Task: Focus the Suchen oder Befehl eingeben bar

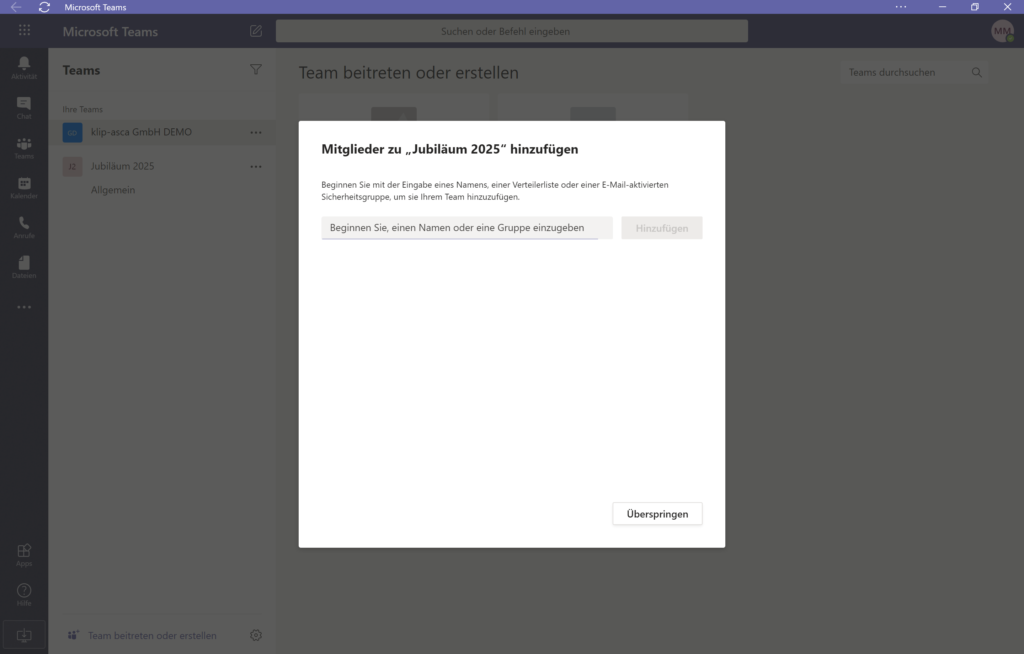Action: [512, 31]
